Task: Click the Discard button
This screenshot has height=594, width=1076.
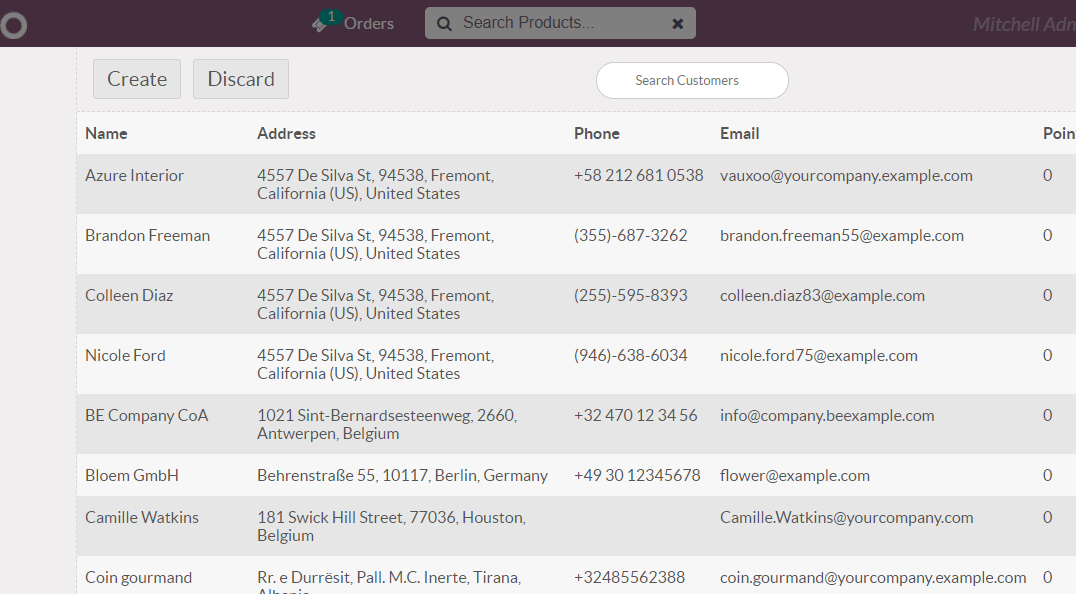Action: pos(241,79)
